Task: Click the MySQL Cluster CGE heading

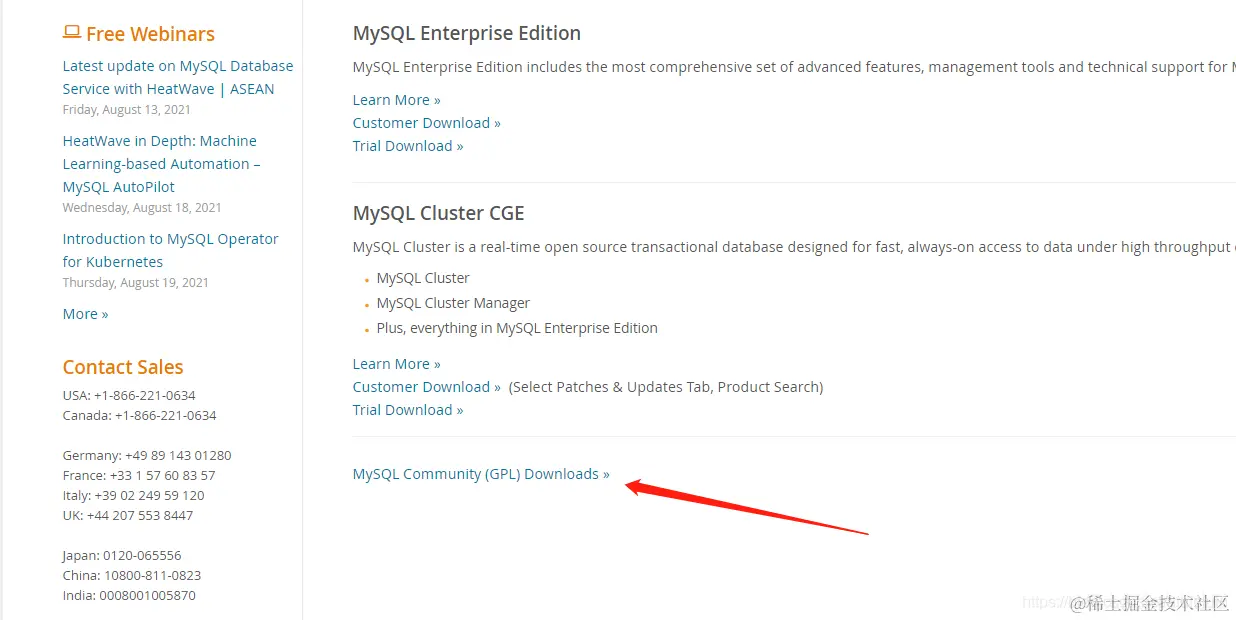Action: coord(438,213)
